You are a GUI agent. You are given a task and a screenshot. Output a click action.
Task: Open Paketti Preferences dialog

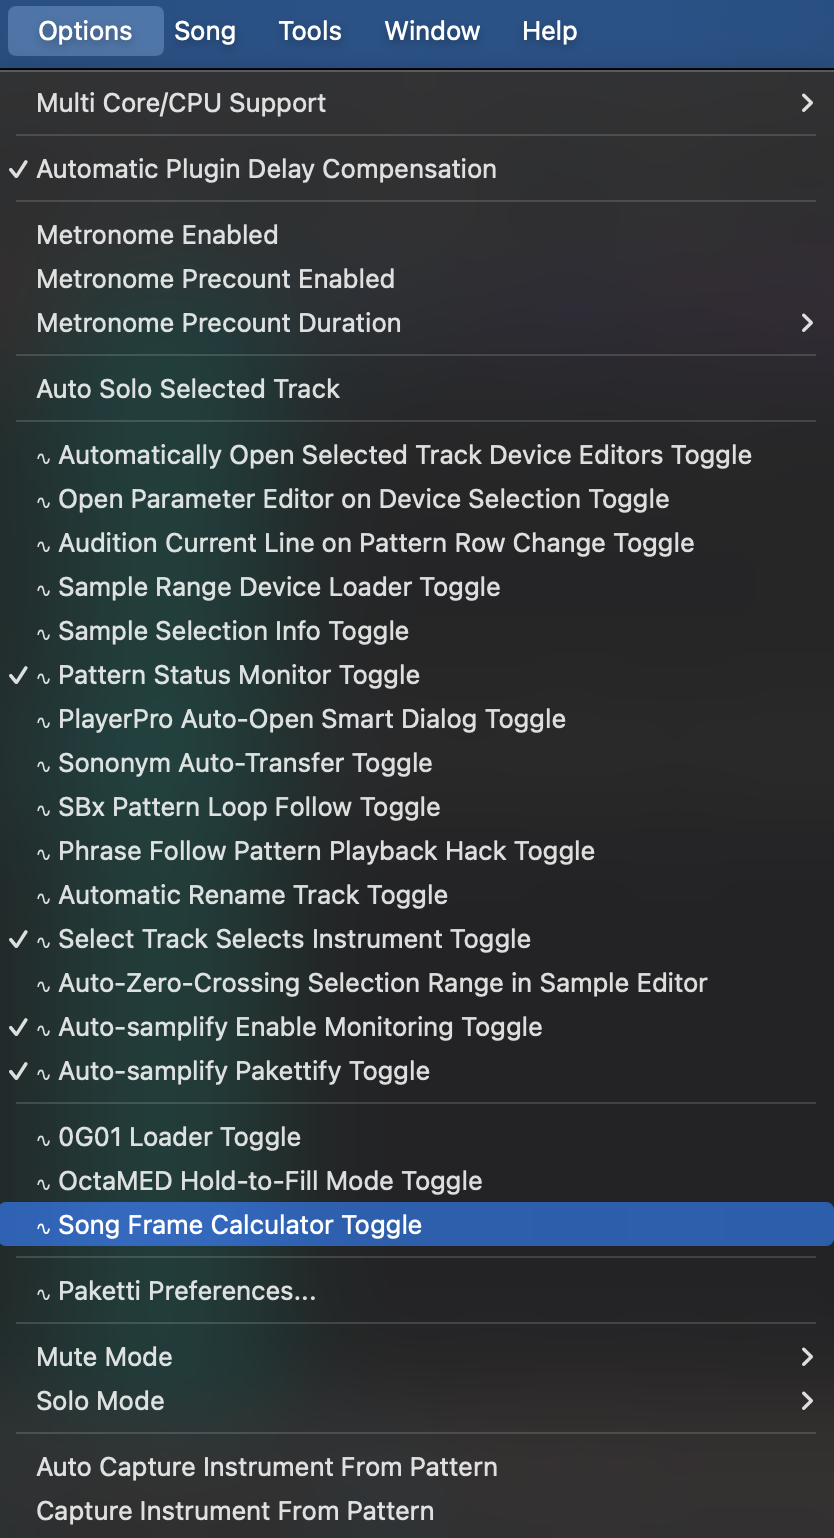(187, 1291)
